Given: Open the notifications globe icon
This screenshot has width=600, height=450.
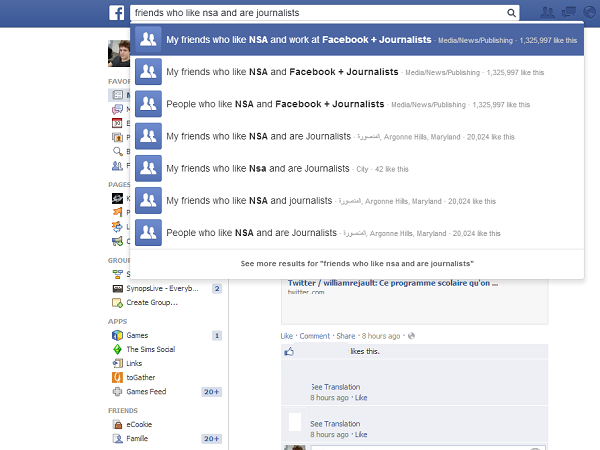Looking at the screenshot, I should (589, 13).
